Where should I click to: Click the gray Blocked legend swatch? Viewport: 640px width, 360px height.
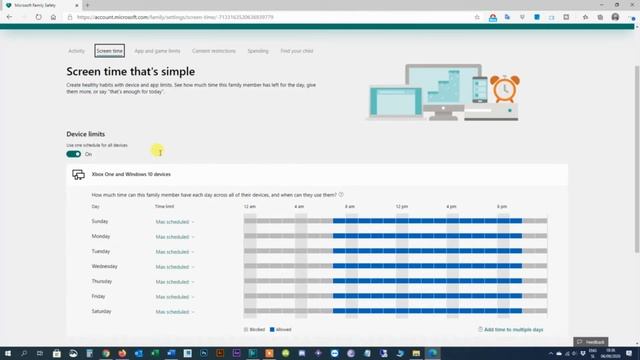[246, 329]
